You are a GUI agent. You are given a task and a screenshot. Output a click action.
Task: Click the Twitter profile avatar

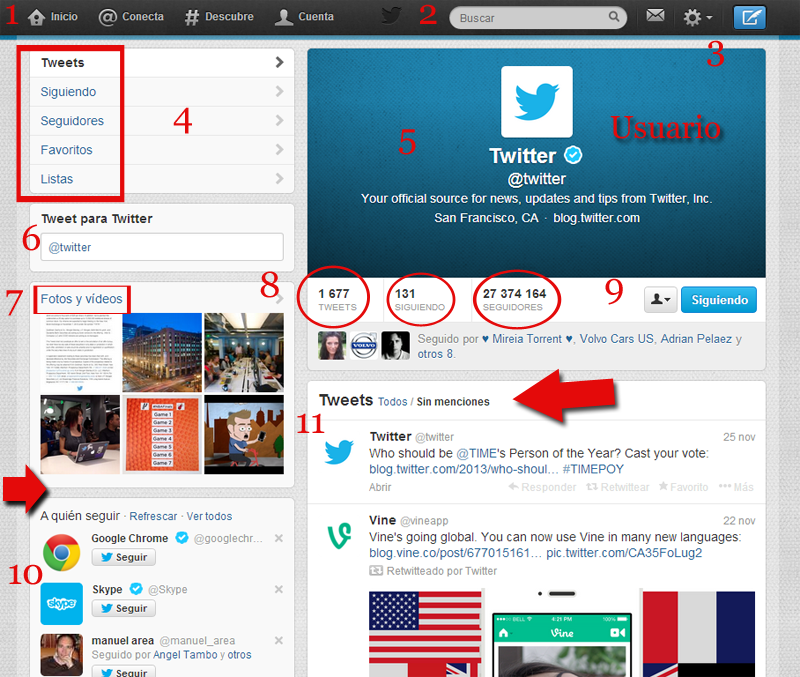pos(536,102)
